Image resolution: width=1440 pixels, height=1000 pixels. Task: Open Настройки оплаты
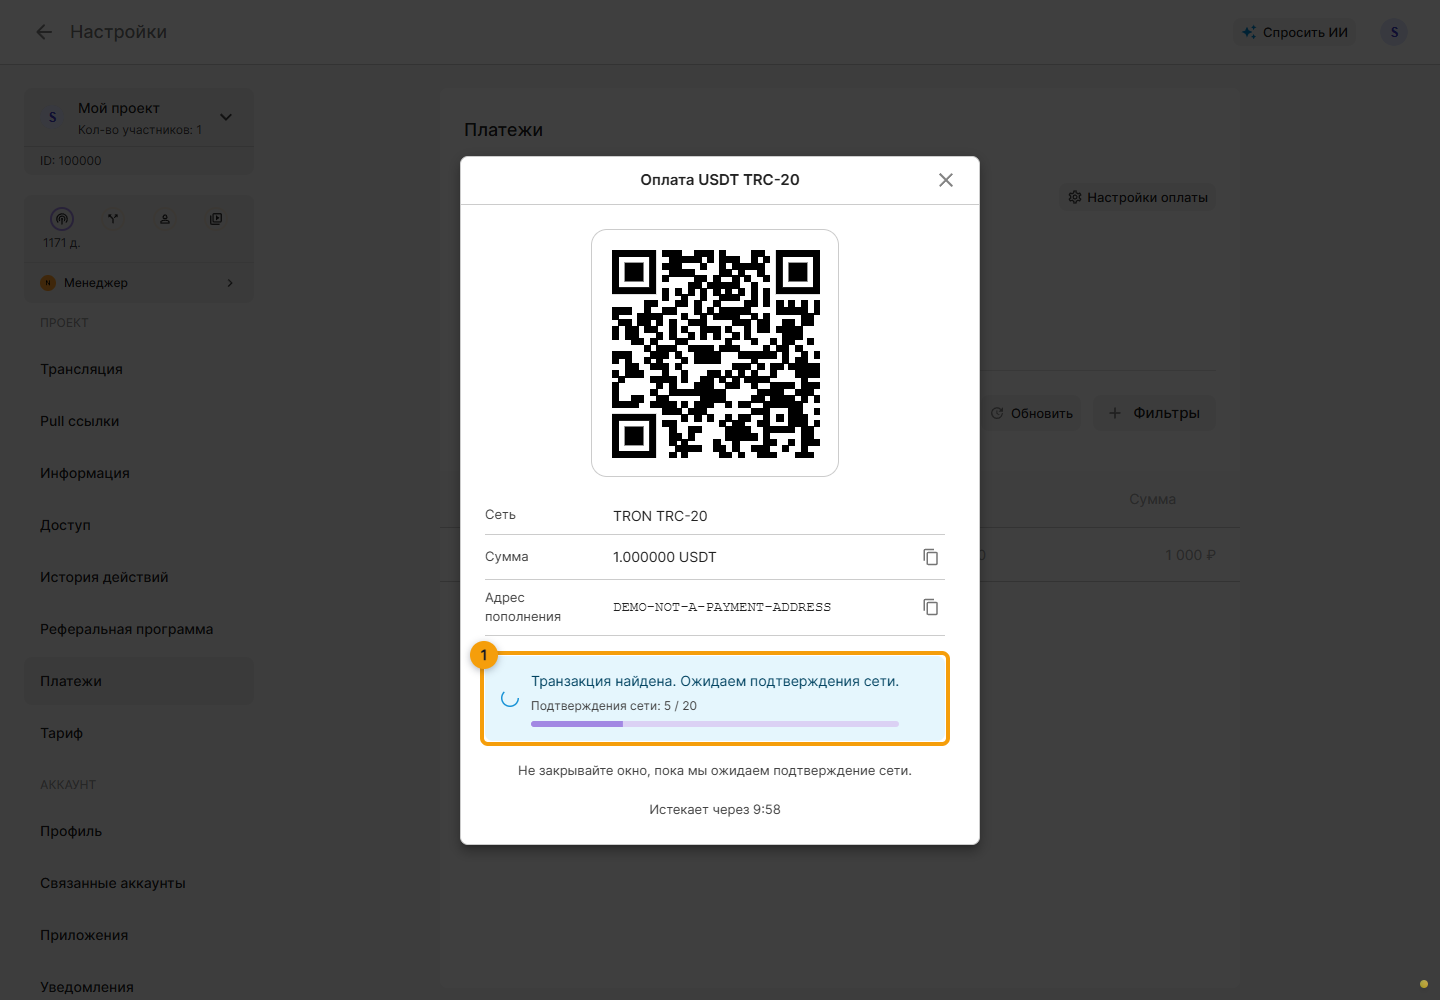(1138, 198)
